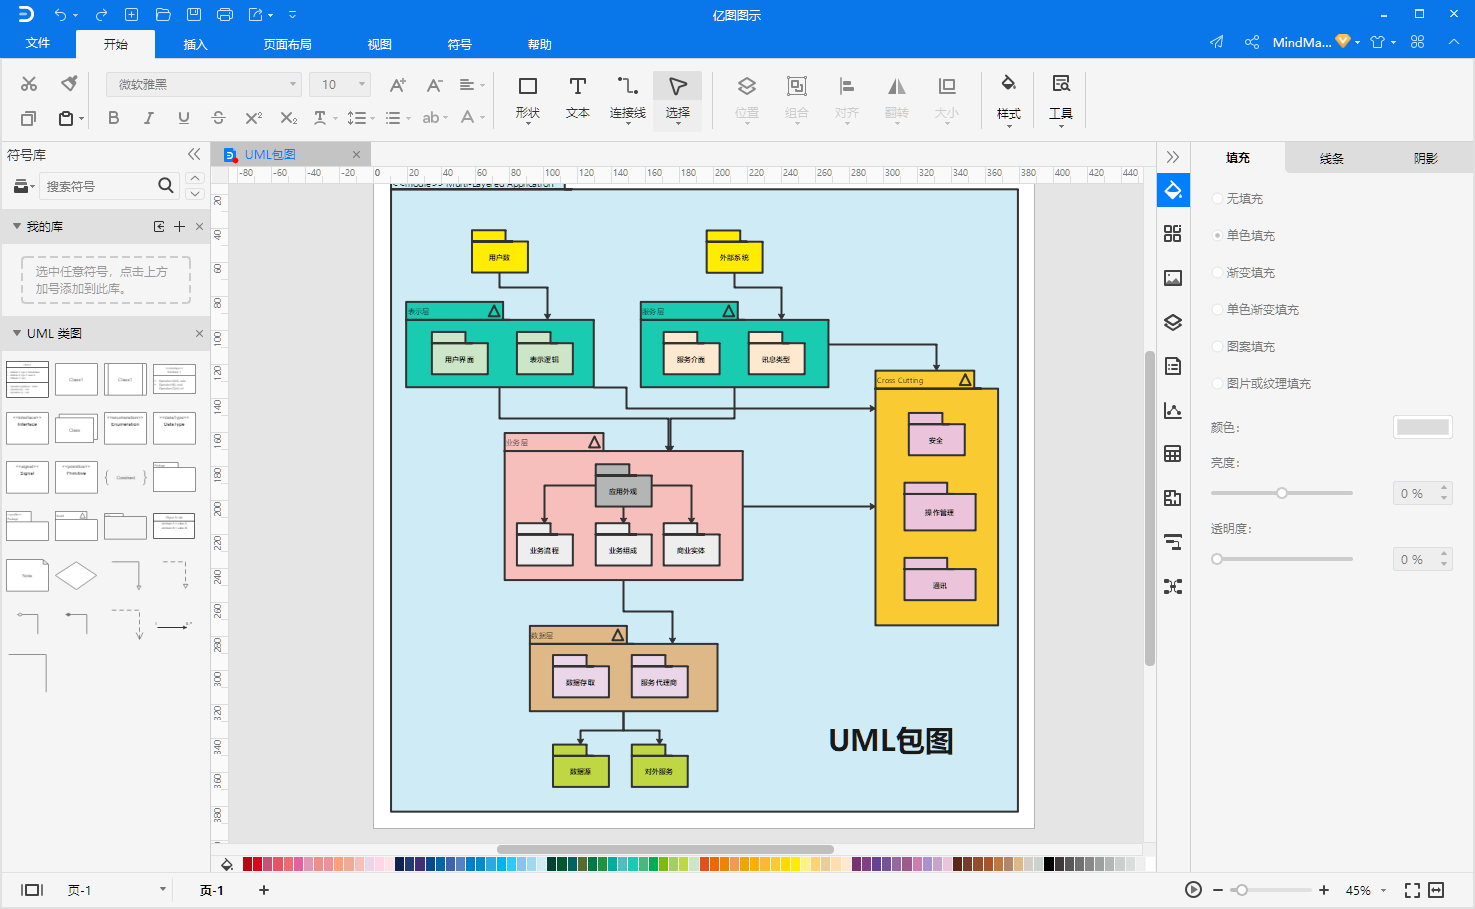Click the share icon in top right
This screenshot has height=909, width=1475.
pyautogui.click(x=1251, y=42)
